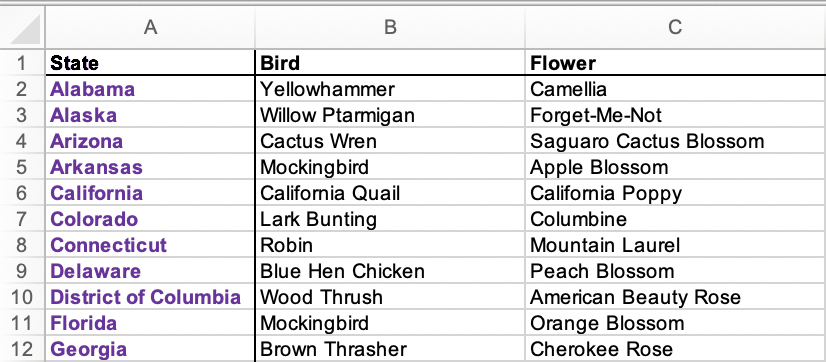The width and height of the screenshot is (826, 362).
Task: Click the Yellowhammer cell
Action: pyautogui.click(x=390, y=89)
